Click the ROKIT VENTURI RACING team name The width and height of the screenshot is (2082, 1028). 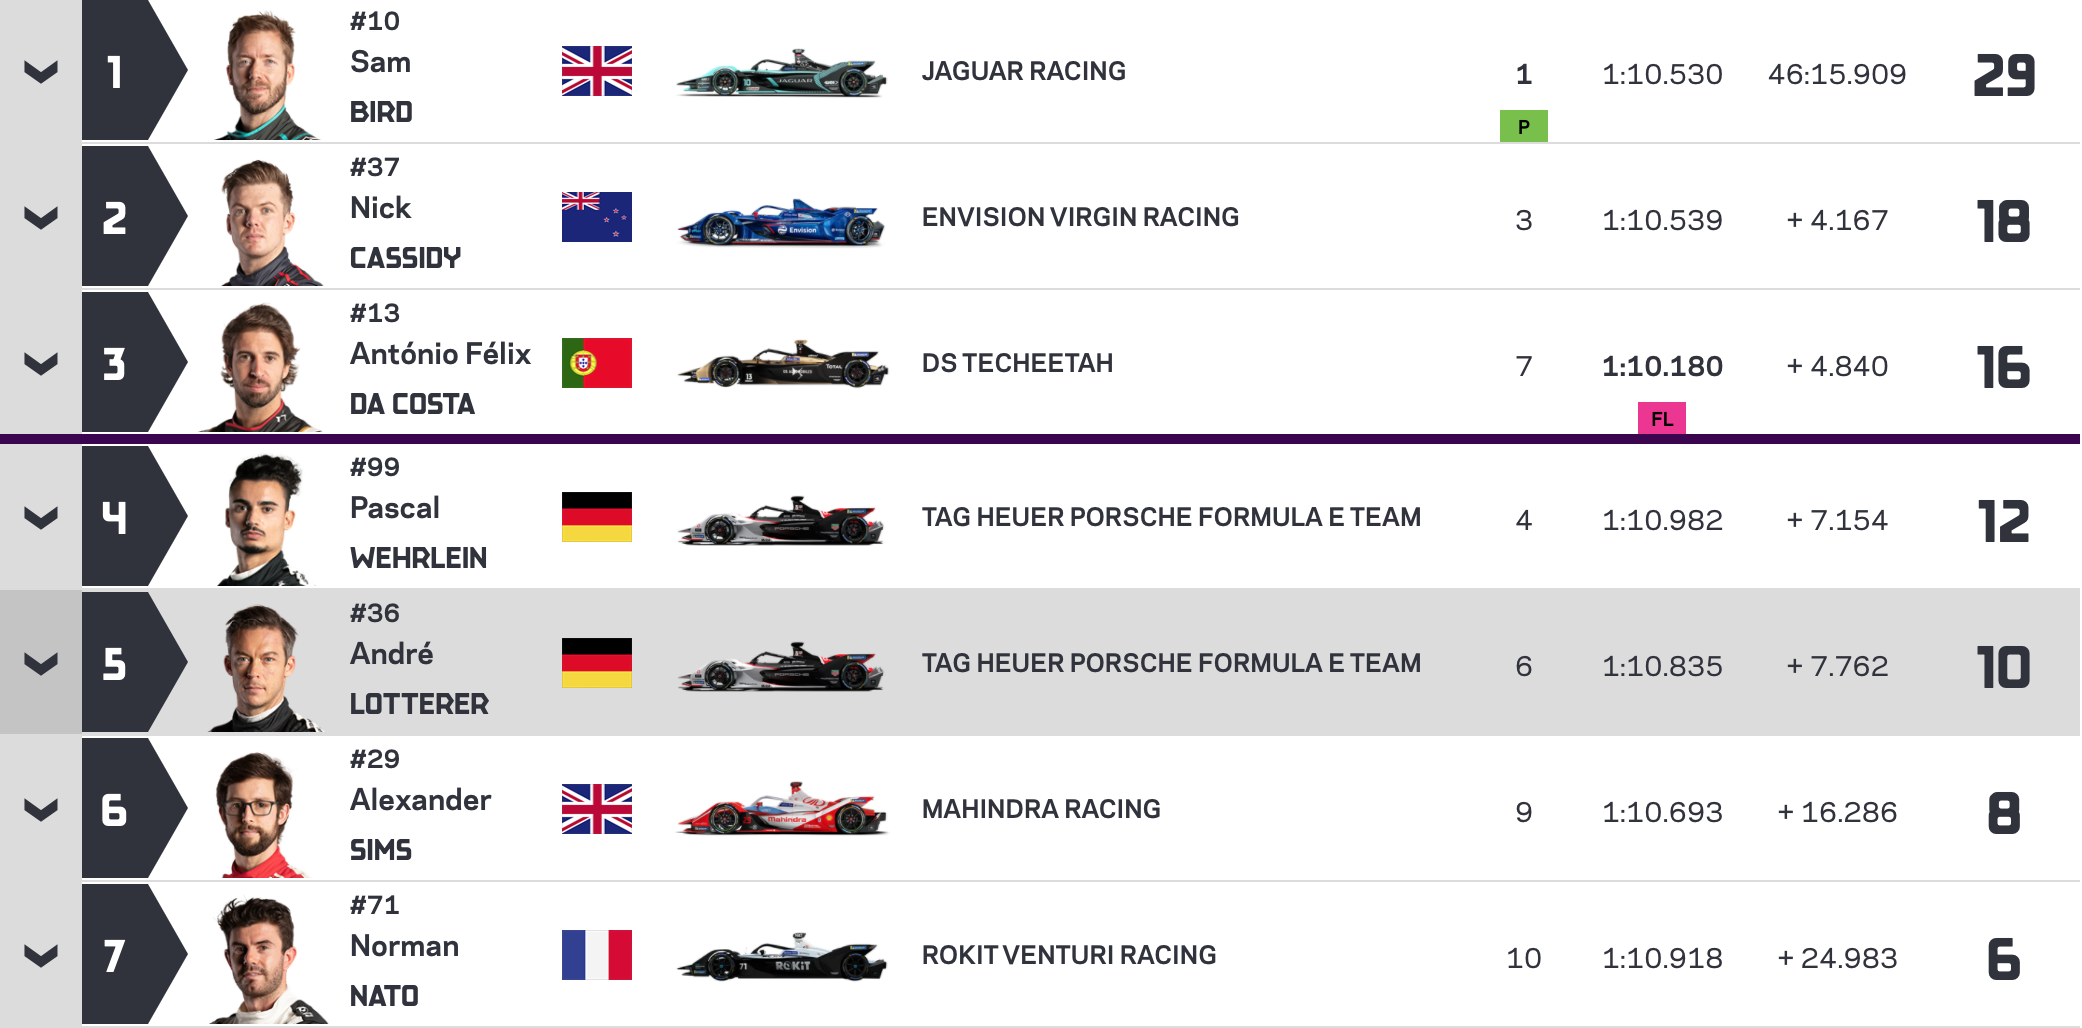[x=1069, y=955]
